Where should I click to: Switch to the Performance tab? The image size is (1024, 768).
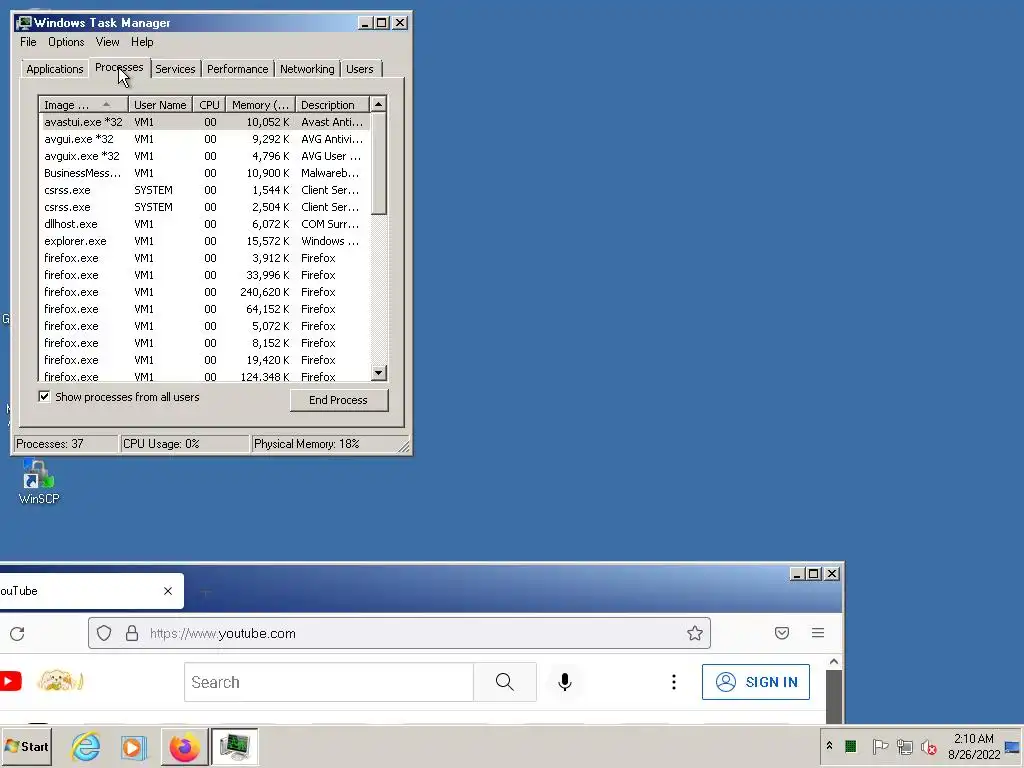pos(238,69)
